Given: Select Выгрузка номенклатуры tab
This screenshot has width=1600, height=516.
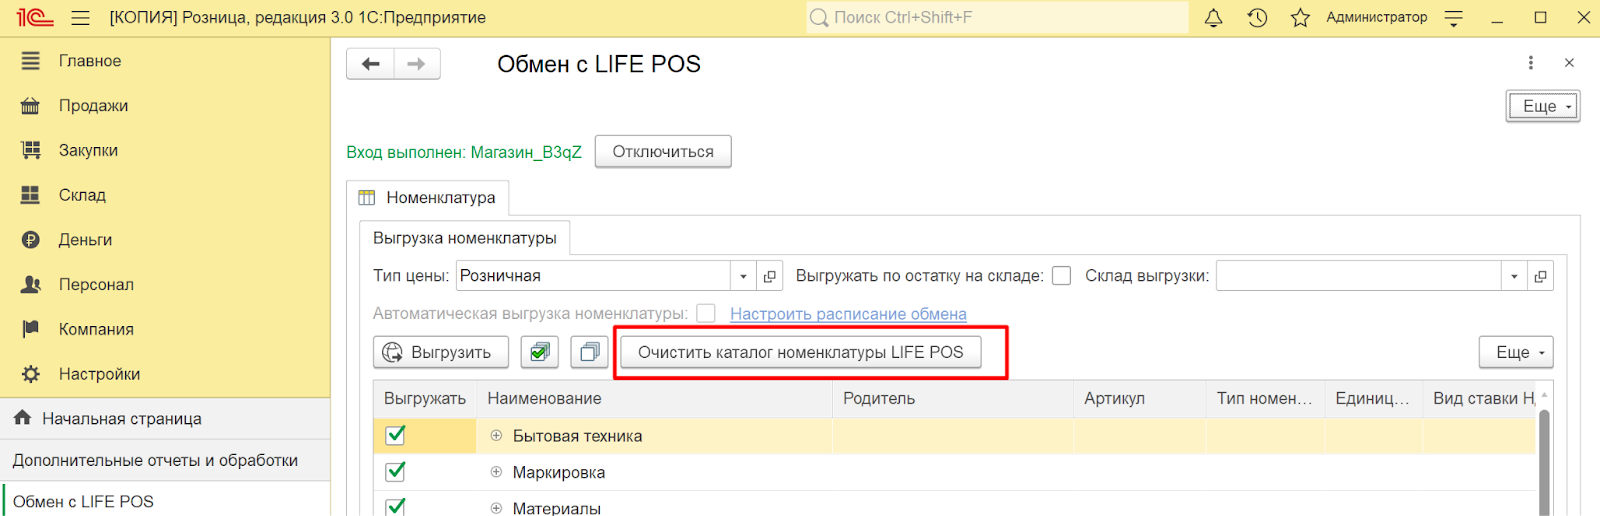Looking at the screenshot, I should pyautogui.click(x=465, y=238).
